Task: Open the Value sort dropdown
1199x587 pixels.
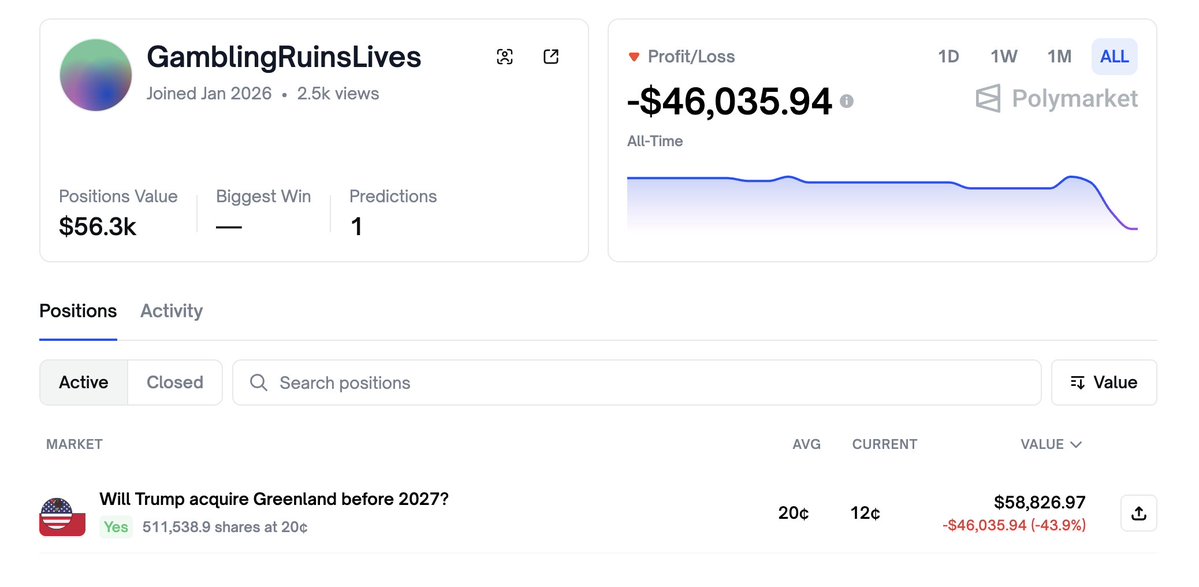Action: tap(1103, 382)
